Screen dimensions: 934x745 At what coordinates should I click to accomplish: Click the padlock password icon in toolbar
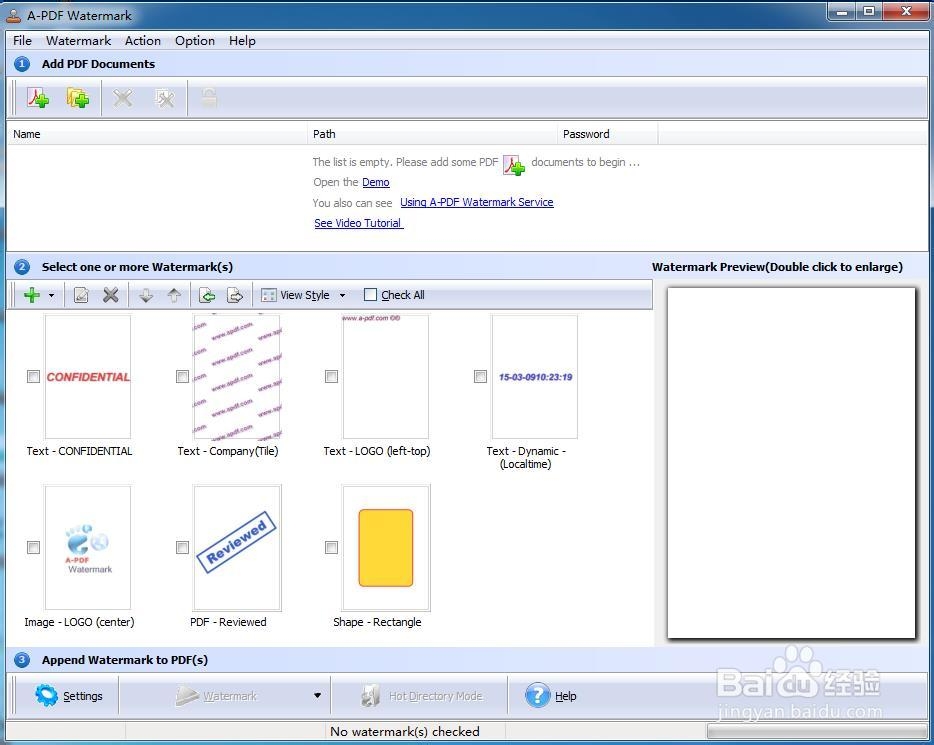tap(208, 97)
